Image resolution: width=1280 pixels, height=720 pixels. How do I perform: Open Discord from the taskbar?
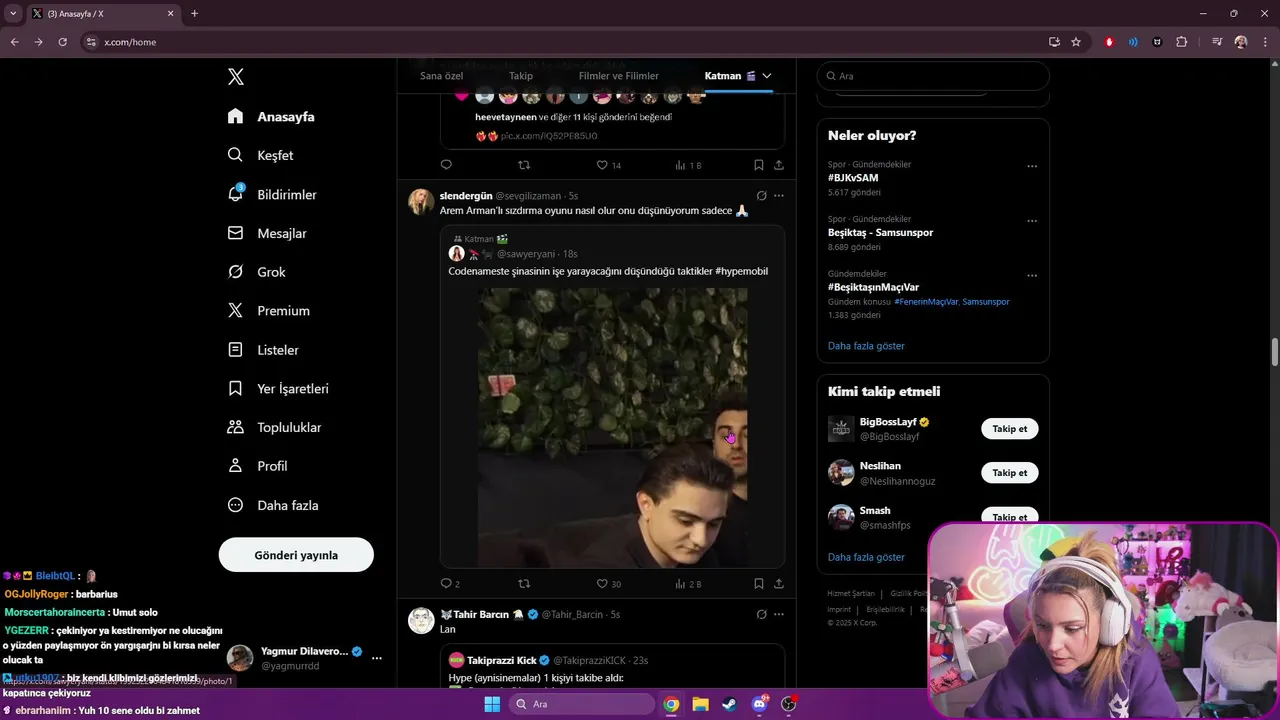pos(759,704)
